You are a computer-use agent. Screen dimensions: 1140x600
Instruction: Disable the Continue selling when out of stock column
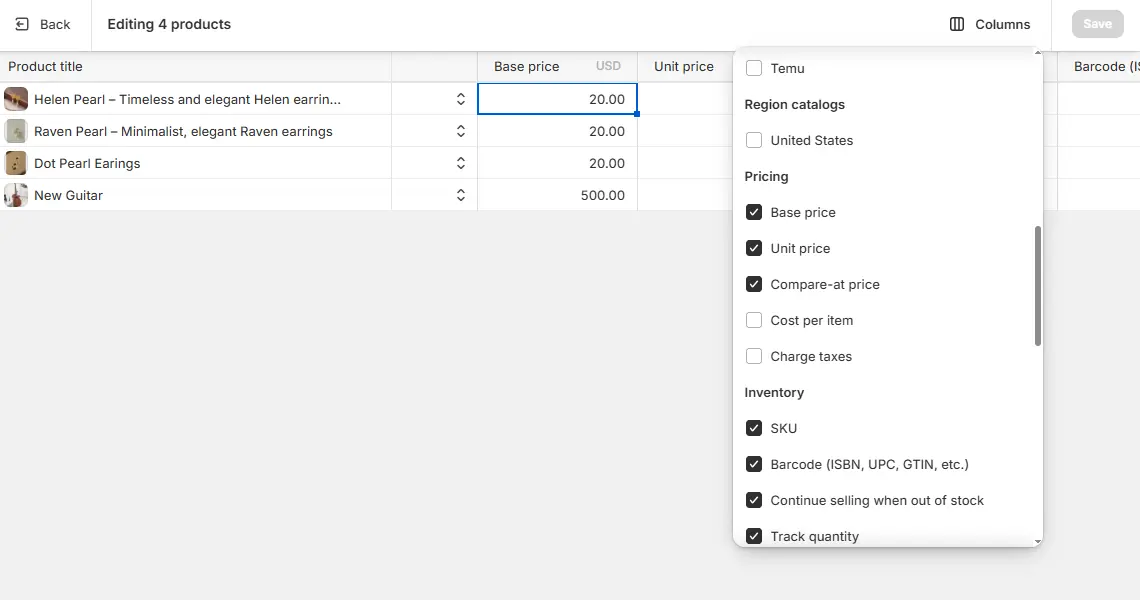tap(753, 500)
